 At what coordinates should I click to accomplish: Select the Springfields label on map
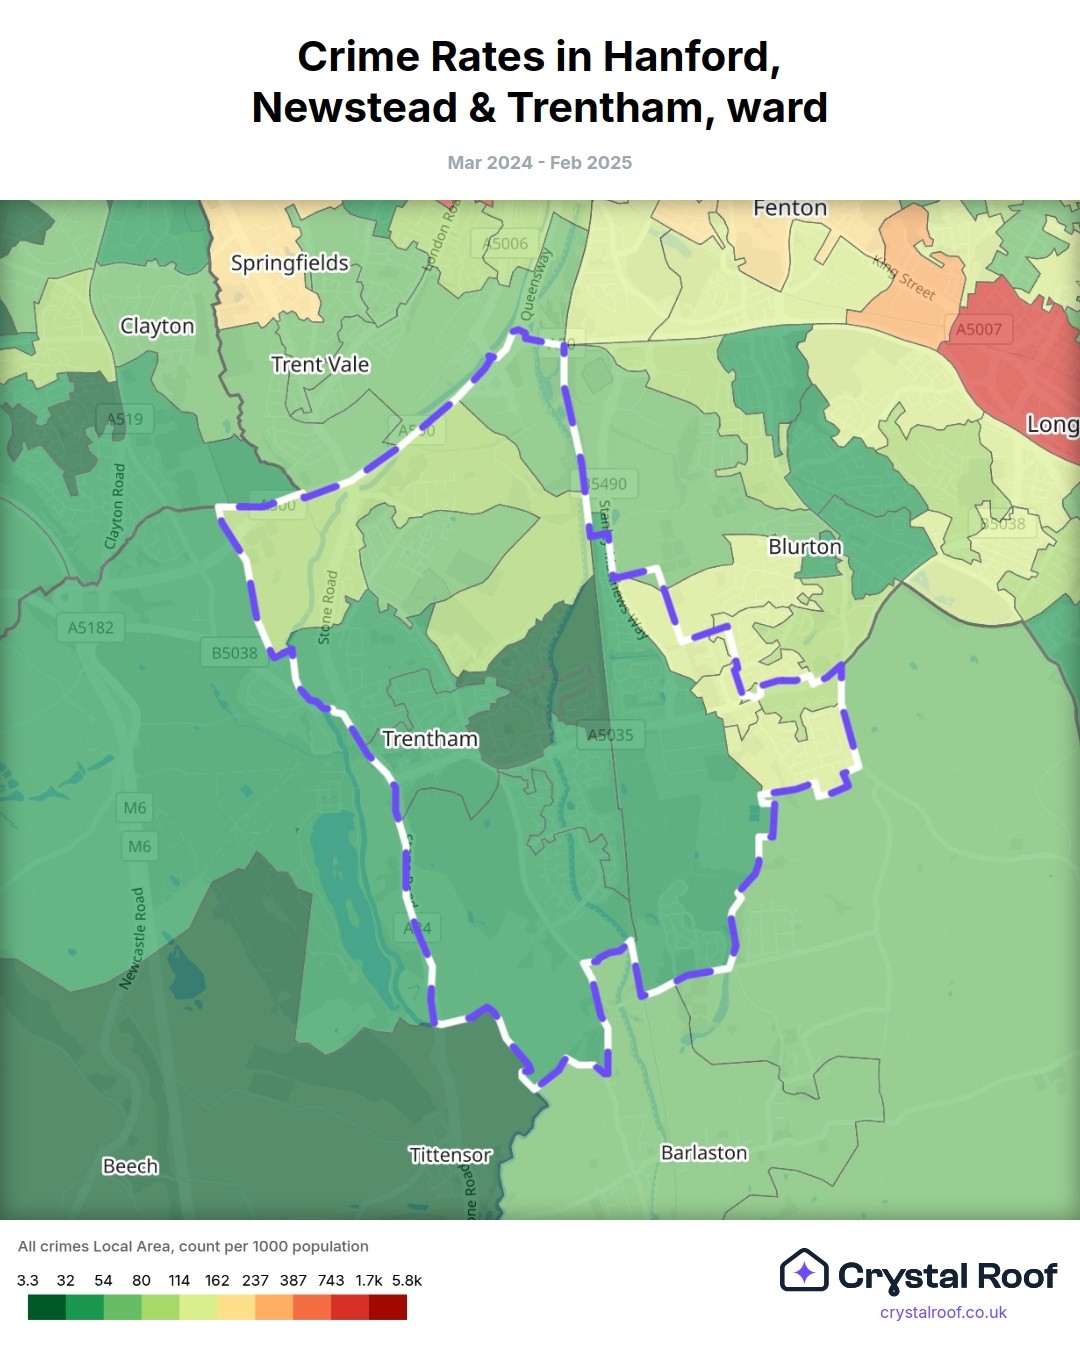point(289,263)
